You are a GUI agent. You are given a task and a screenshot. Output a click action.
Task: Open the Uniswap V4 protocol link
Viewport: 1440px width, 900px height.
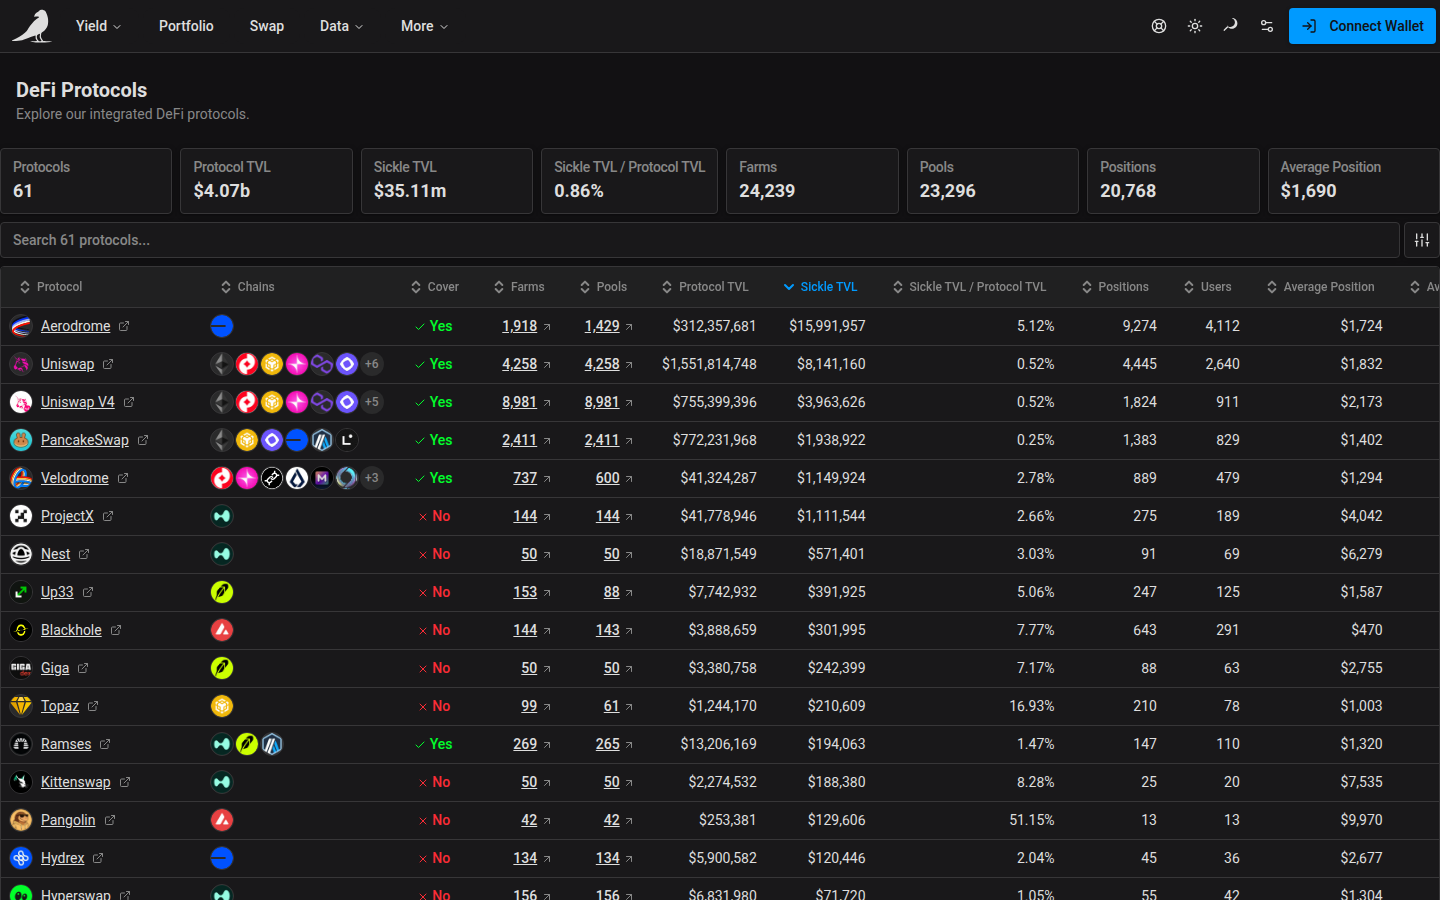click(78, 402)
